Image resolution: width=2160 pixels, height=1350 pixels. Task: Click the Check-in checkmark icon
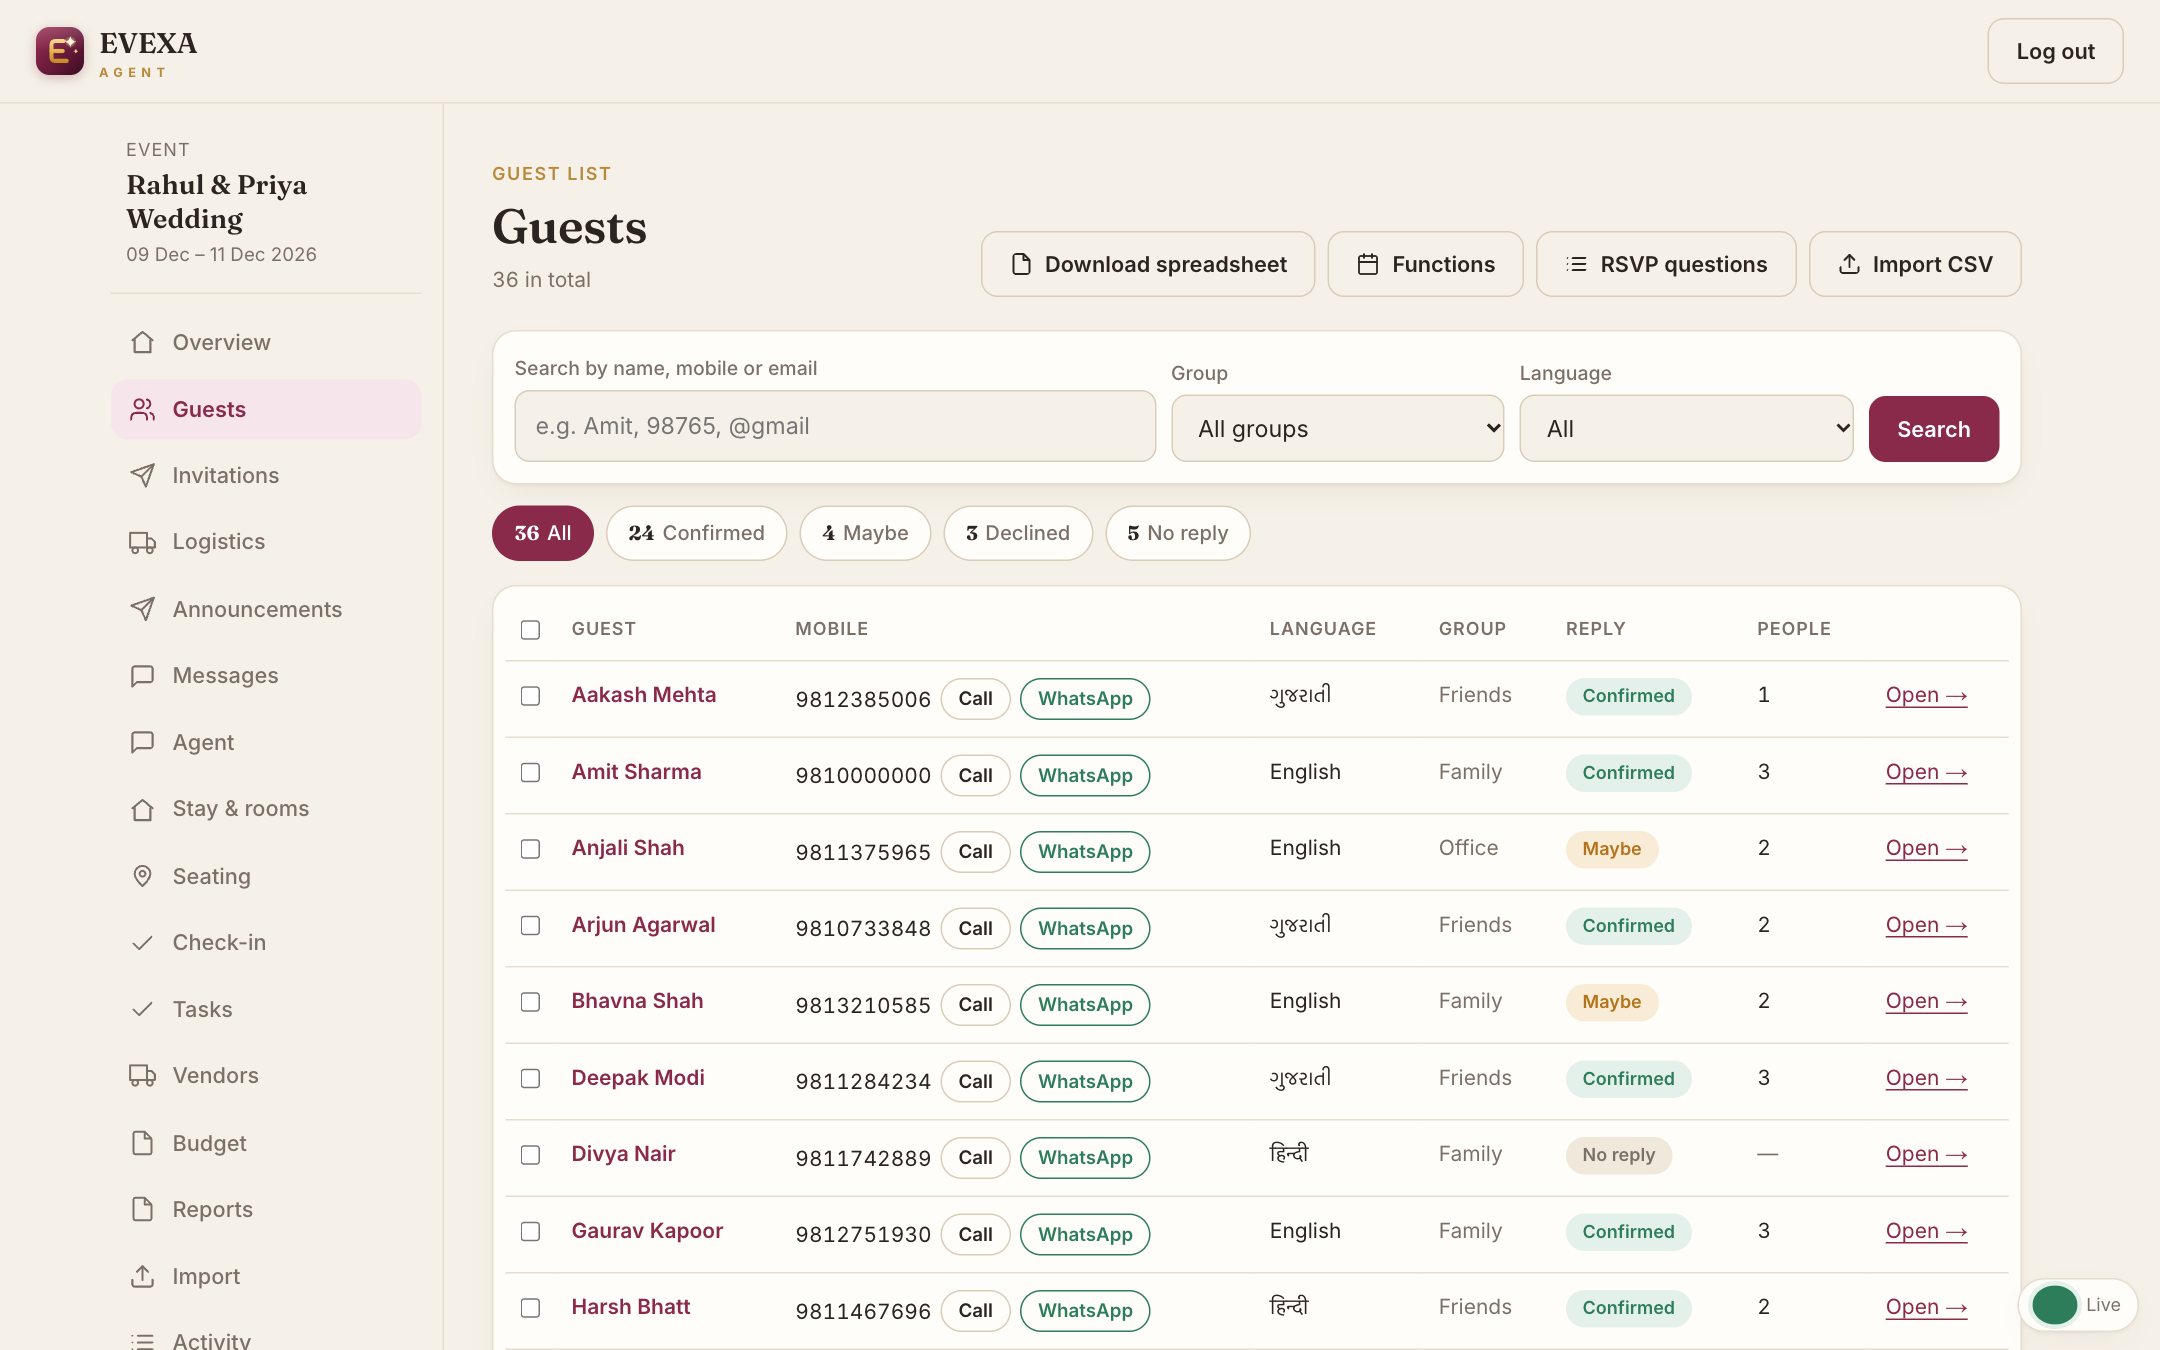[143, 942]
